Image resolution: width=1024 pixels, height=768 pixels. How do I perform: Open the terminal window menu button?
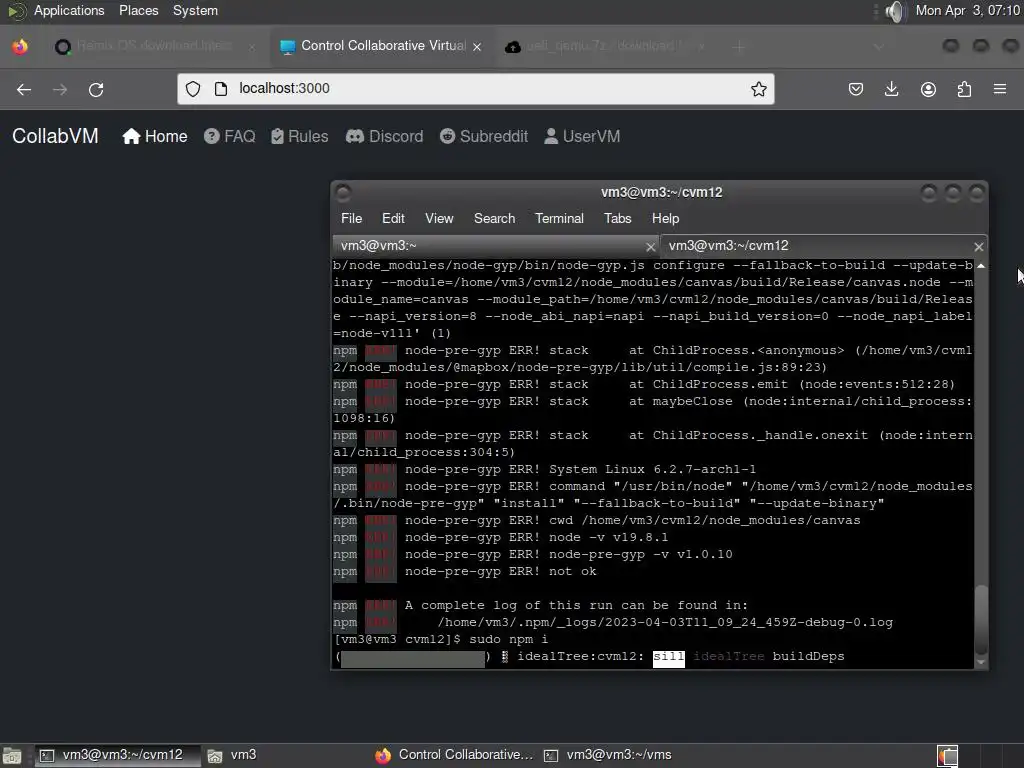click(343, 192)
